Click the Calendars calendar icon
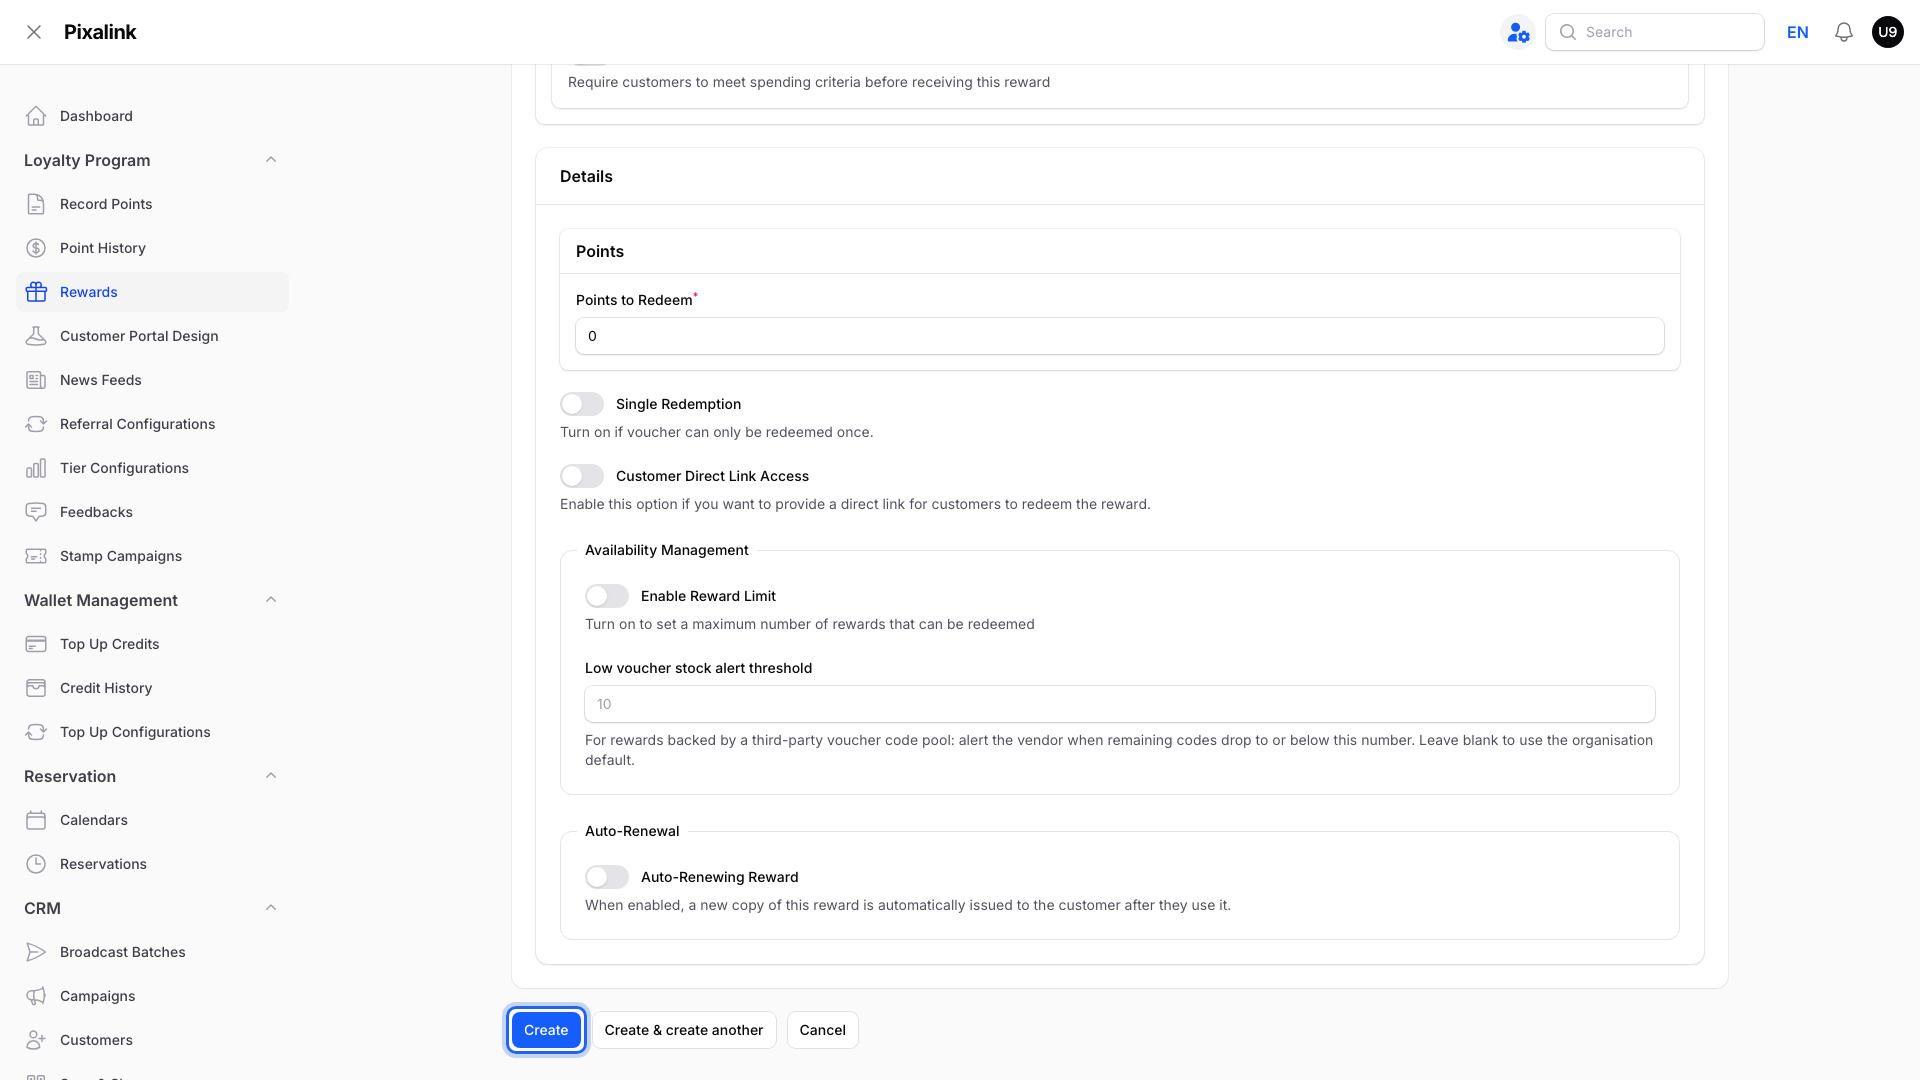1920x1080 pixels. tap(36, 820)
